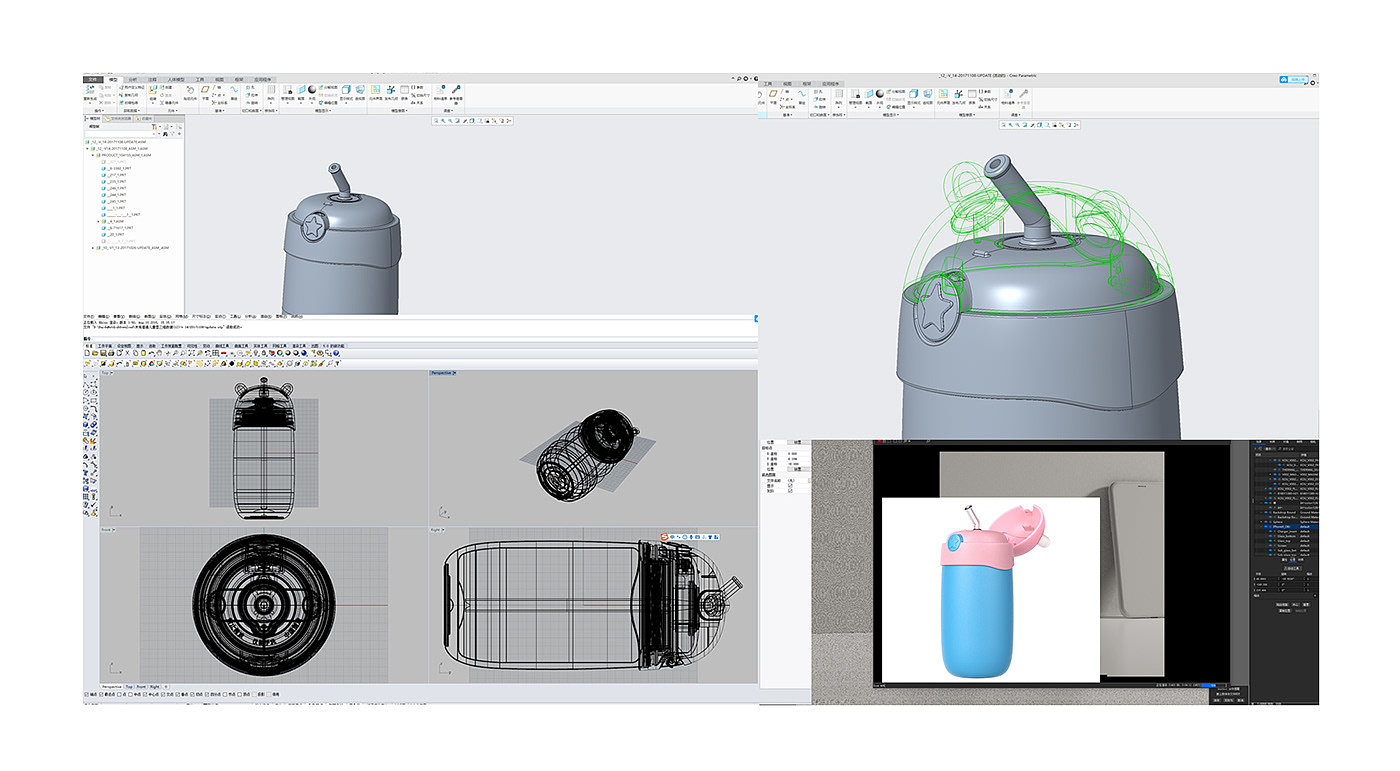Expand the PRODUCT_104155_ASM assembly node
This screenshot has width=1400, height=771.
point(93,156)
